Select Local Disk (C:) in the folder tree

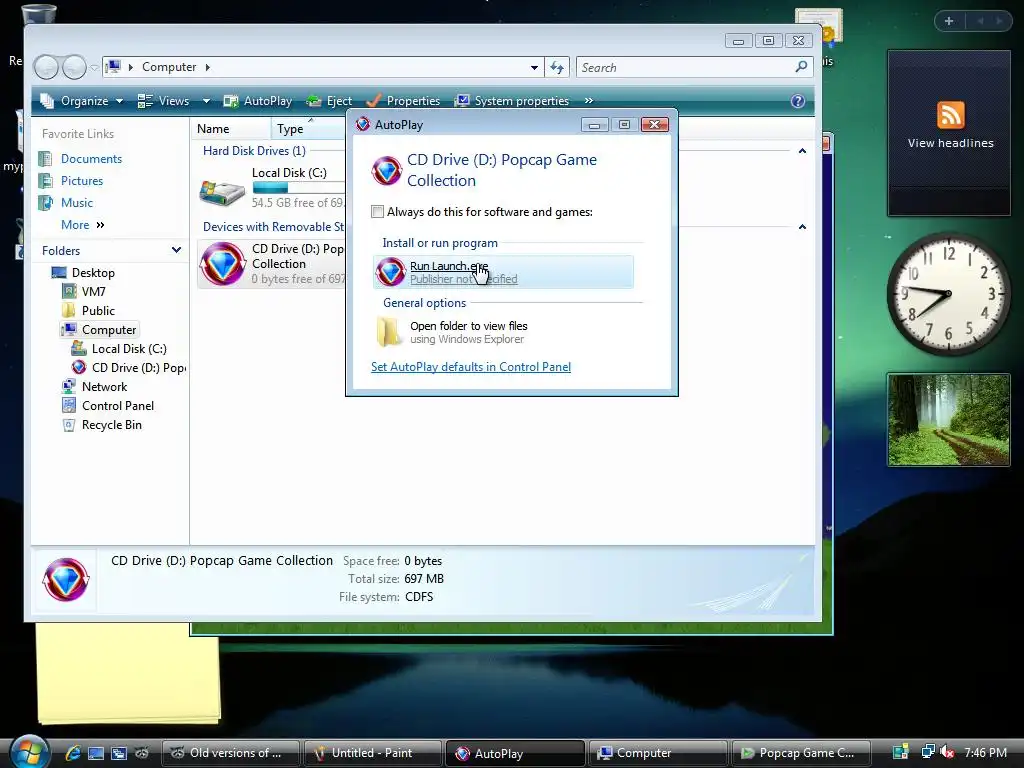click(129, 349)
